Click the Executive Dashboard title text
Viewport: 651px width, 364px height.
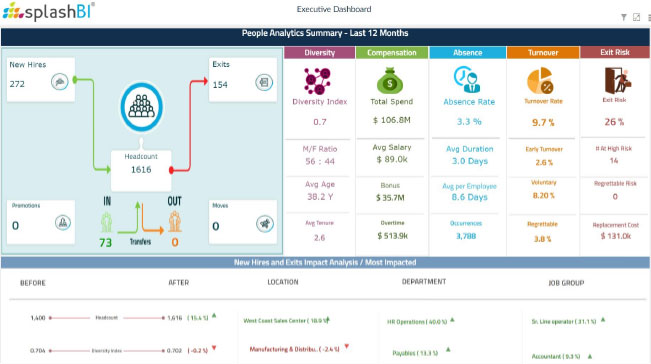[334, 9]
